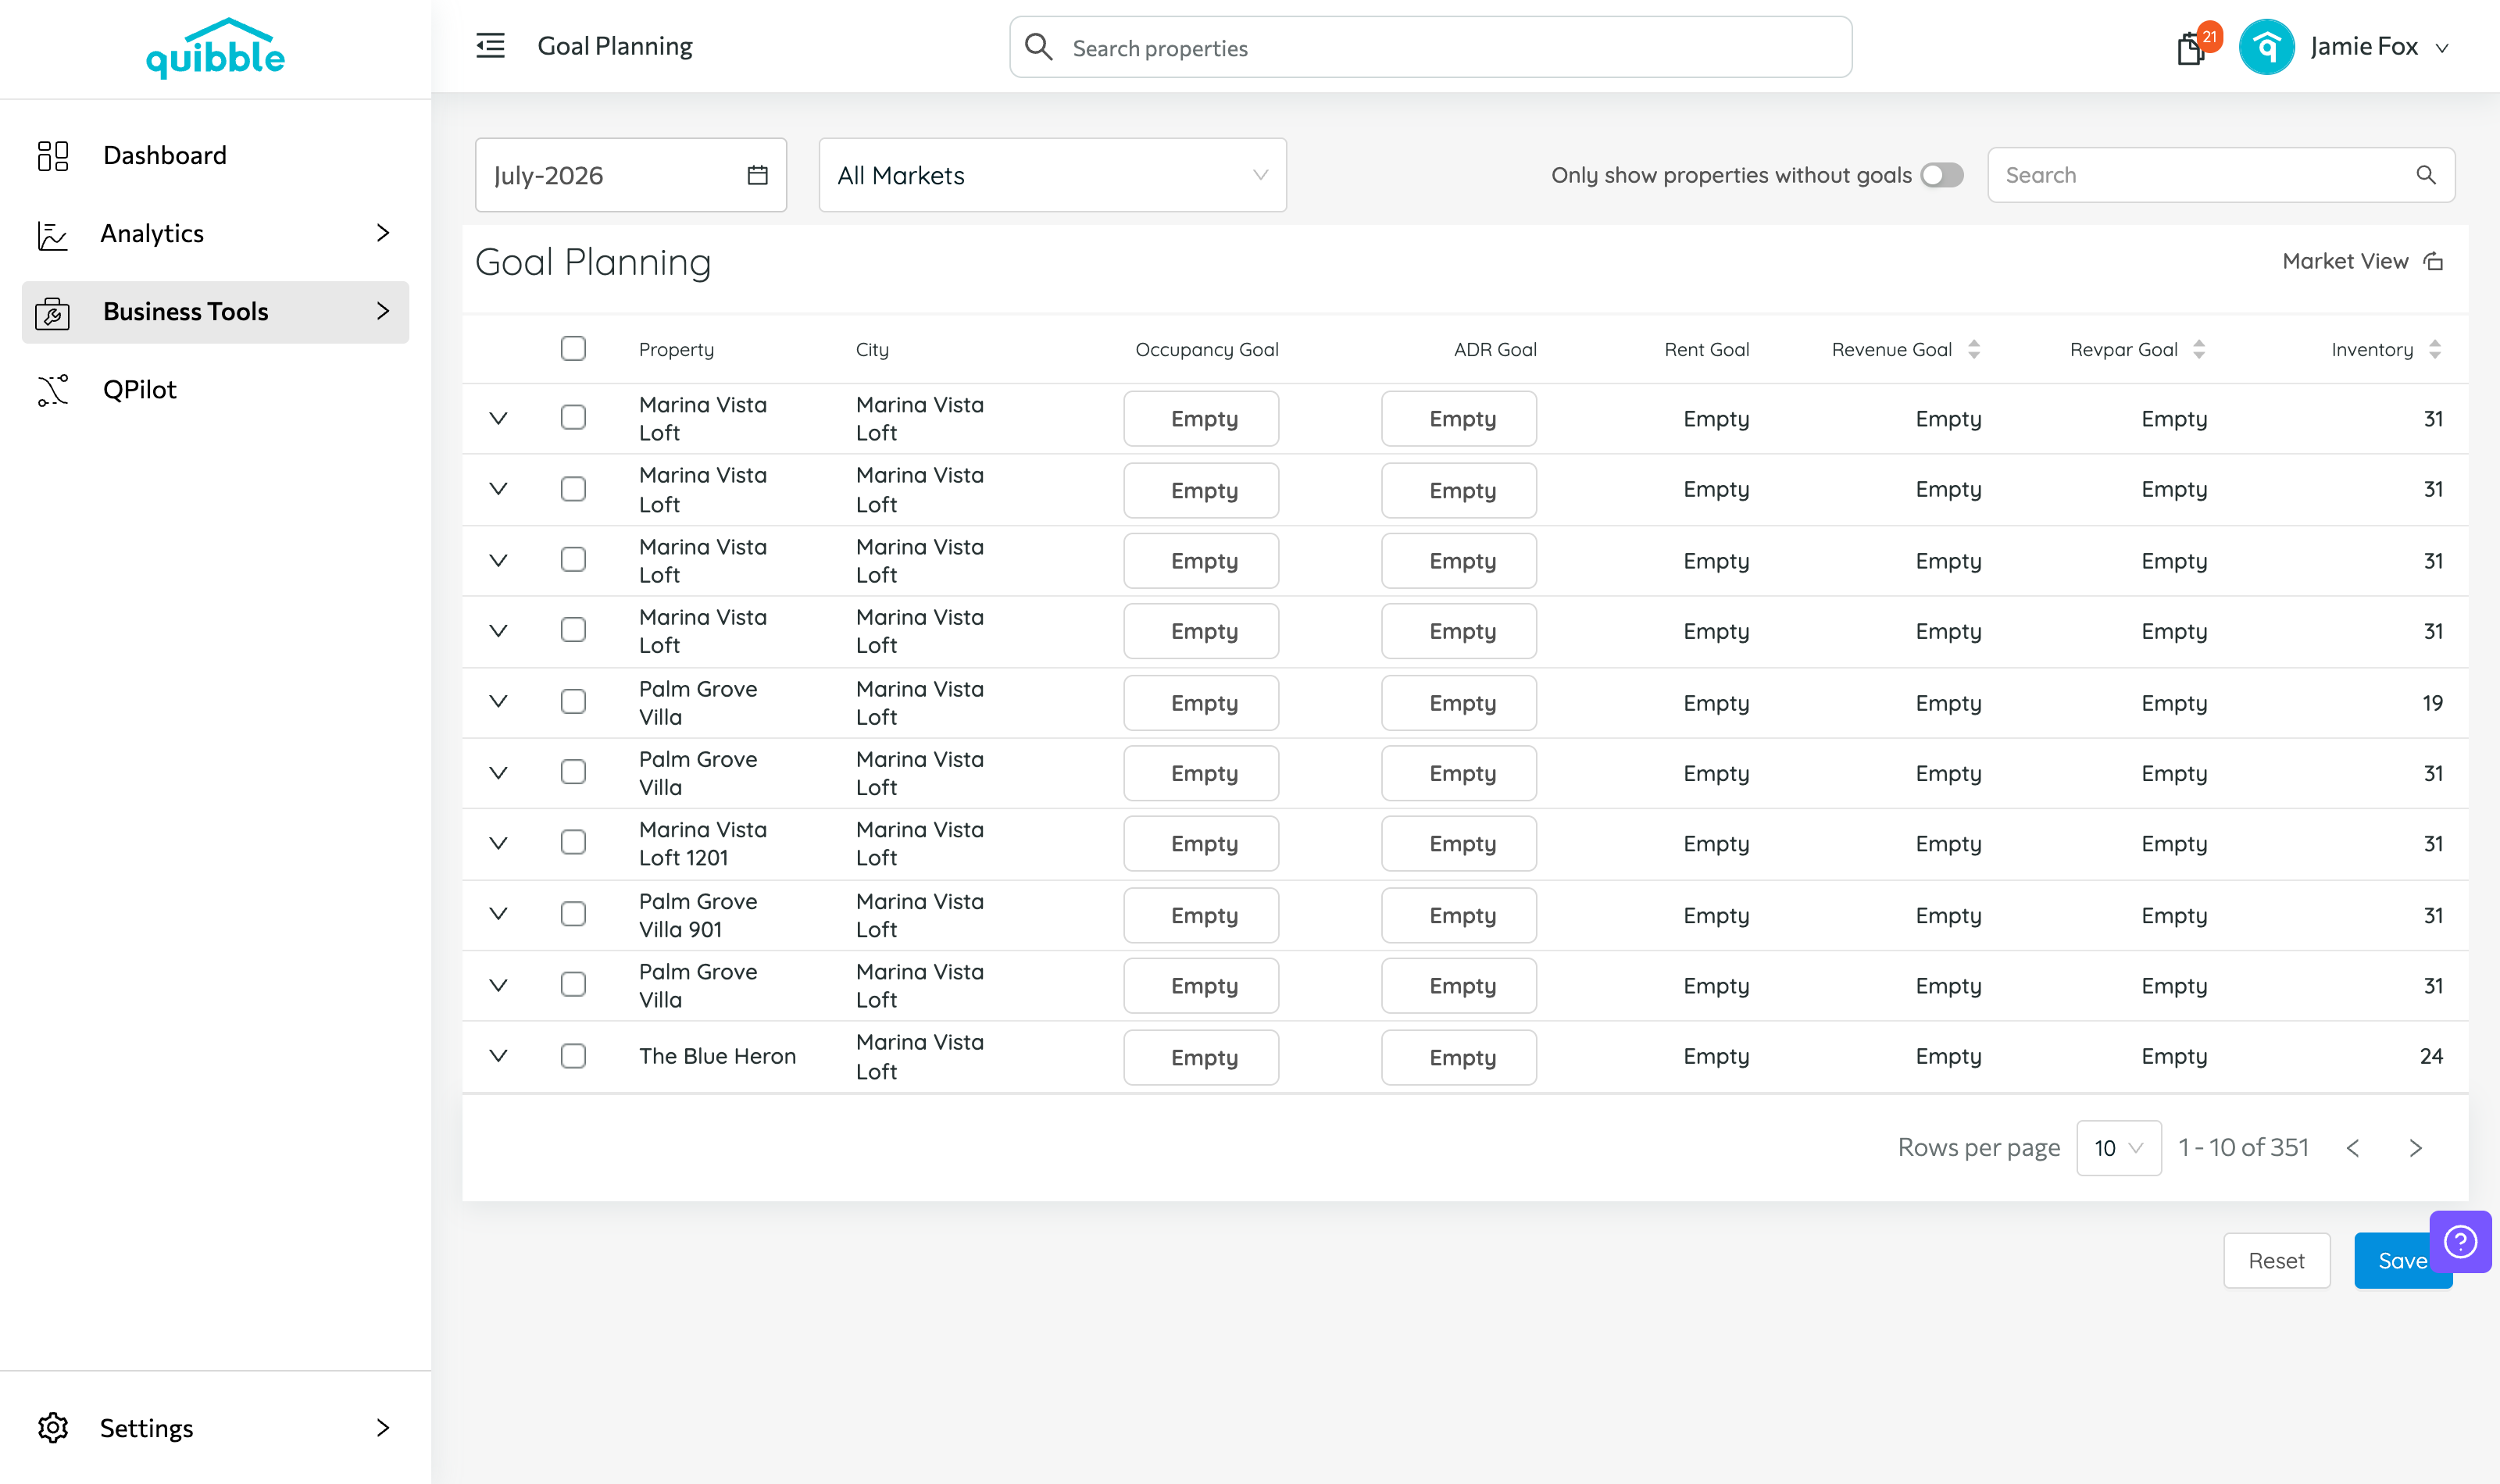
Task: Go to previous page arrow
Action: 2352,1148
